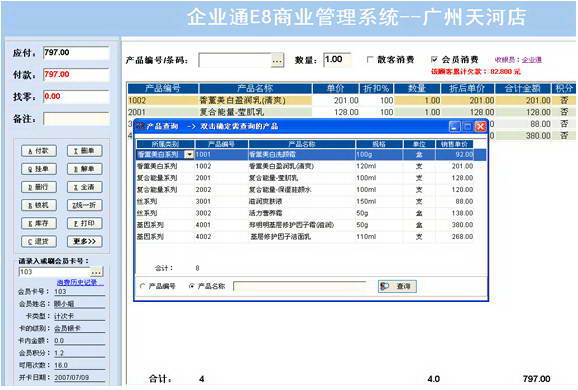Click the D 删行 delete row button
Image resolution: width=578 pixels, height=390 pixels.
[x=39, y=187]
